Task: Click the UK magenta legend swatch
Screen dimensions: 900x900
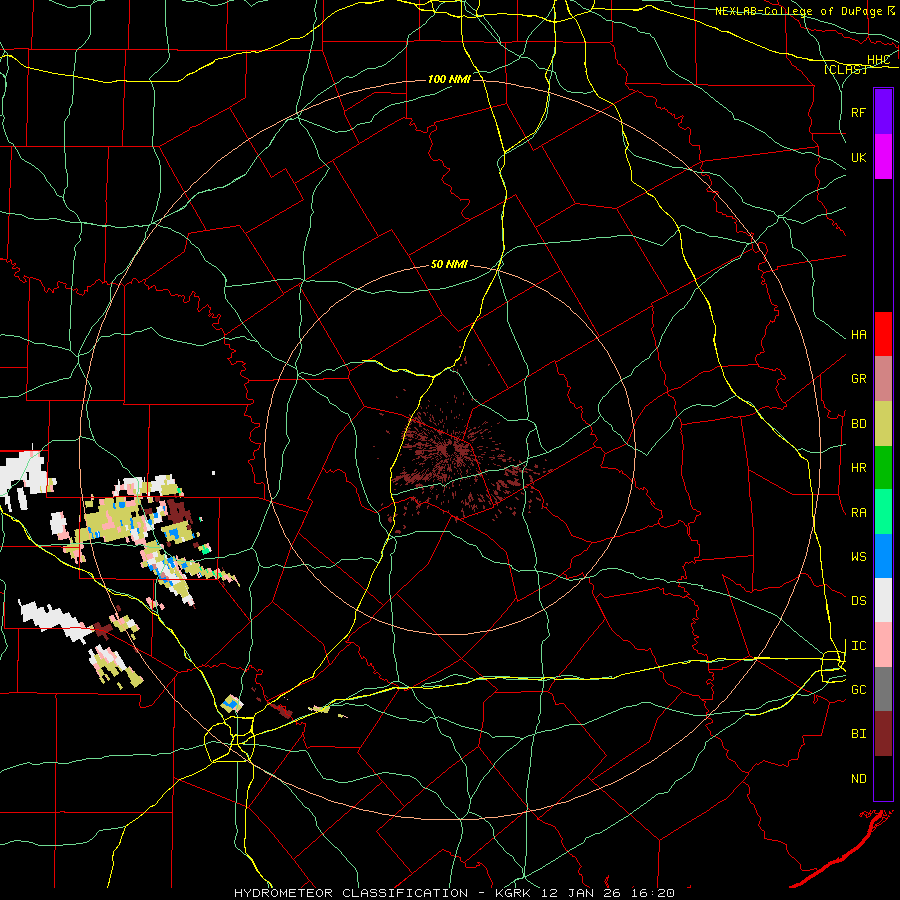Action: coord(883,156)
